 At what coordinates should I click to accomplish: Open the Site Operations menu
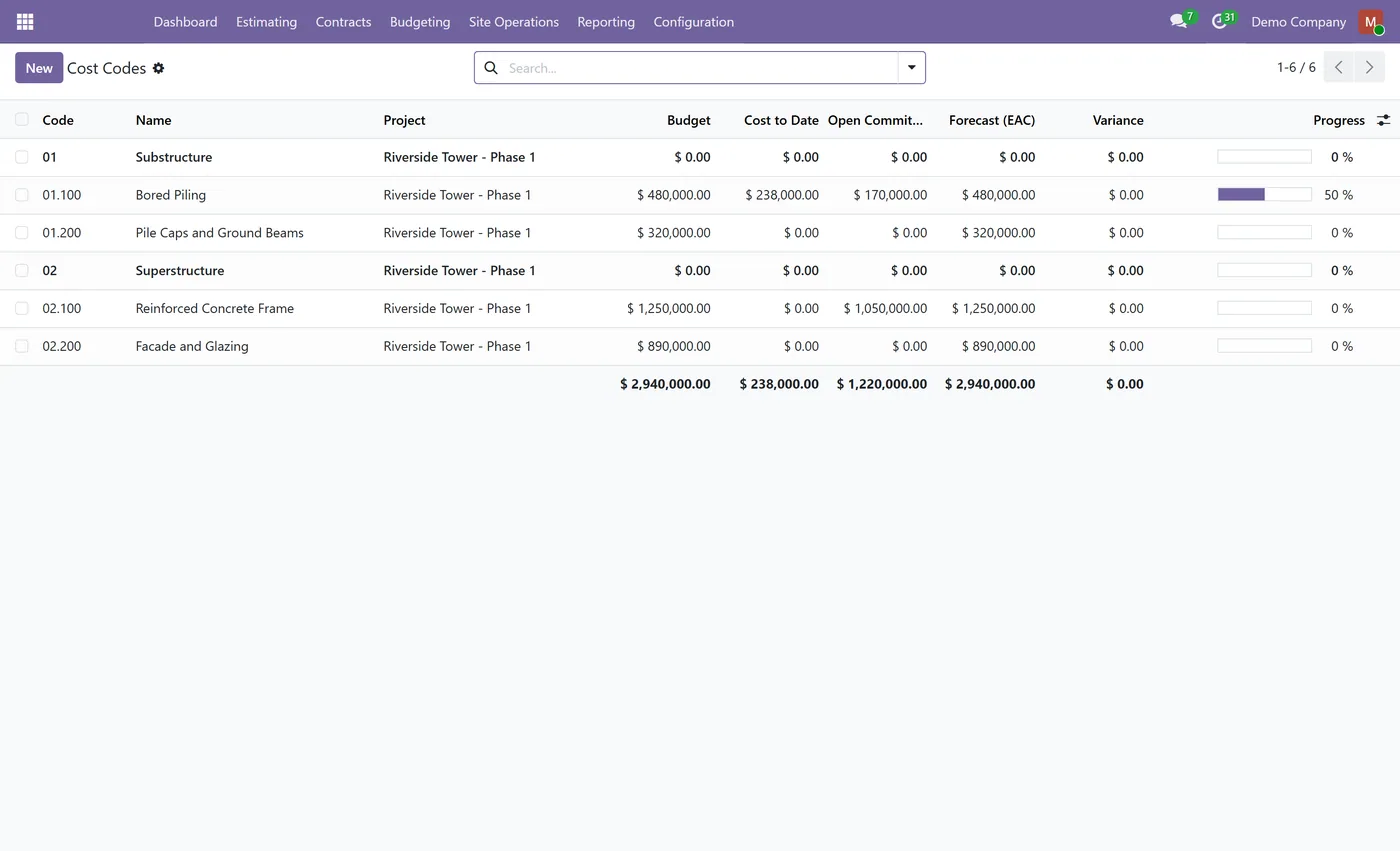point(514,21)
